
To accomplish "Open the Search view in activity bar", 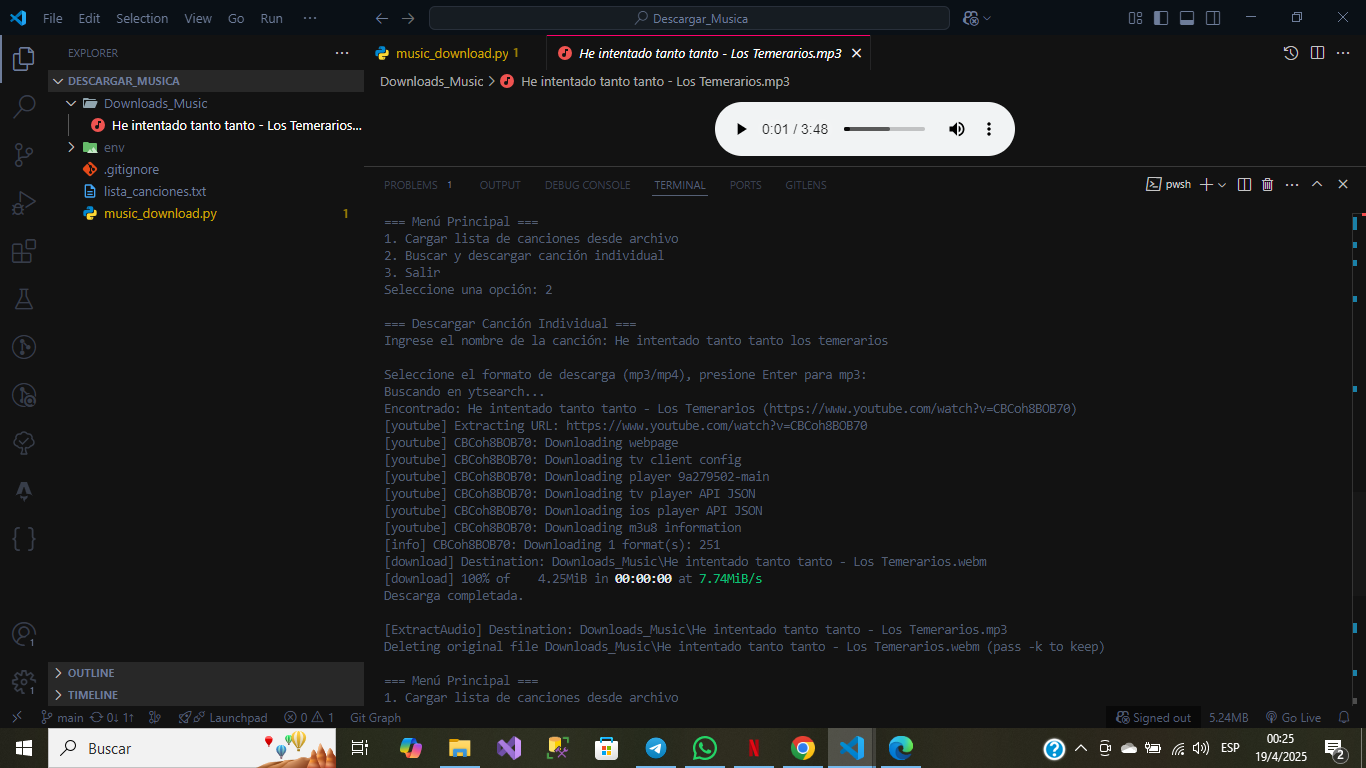I will point(24,106).
